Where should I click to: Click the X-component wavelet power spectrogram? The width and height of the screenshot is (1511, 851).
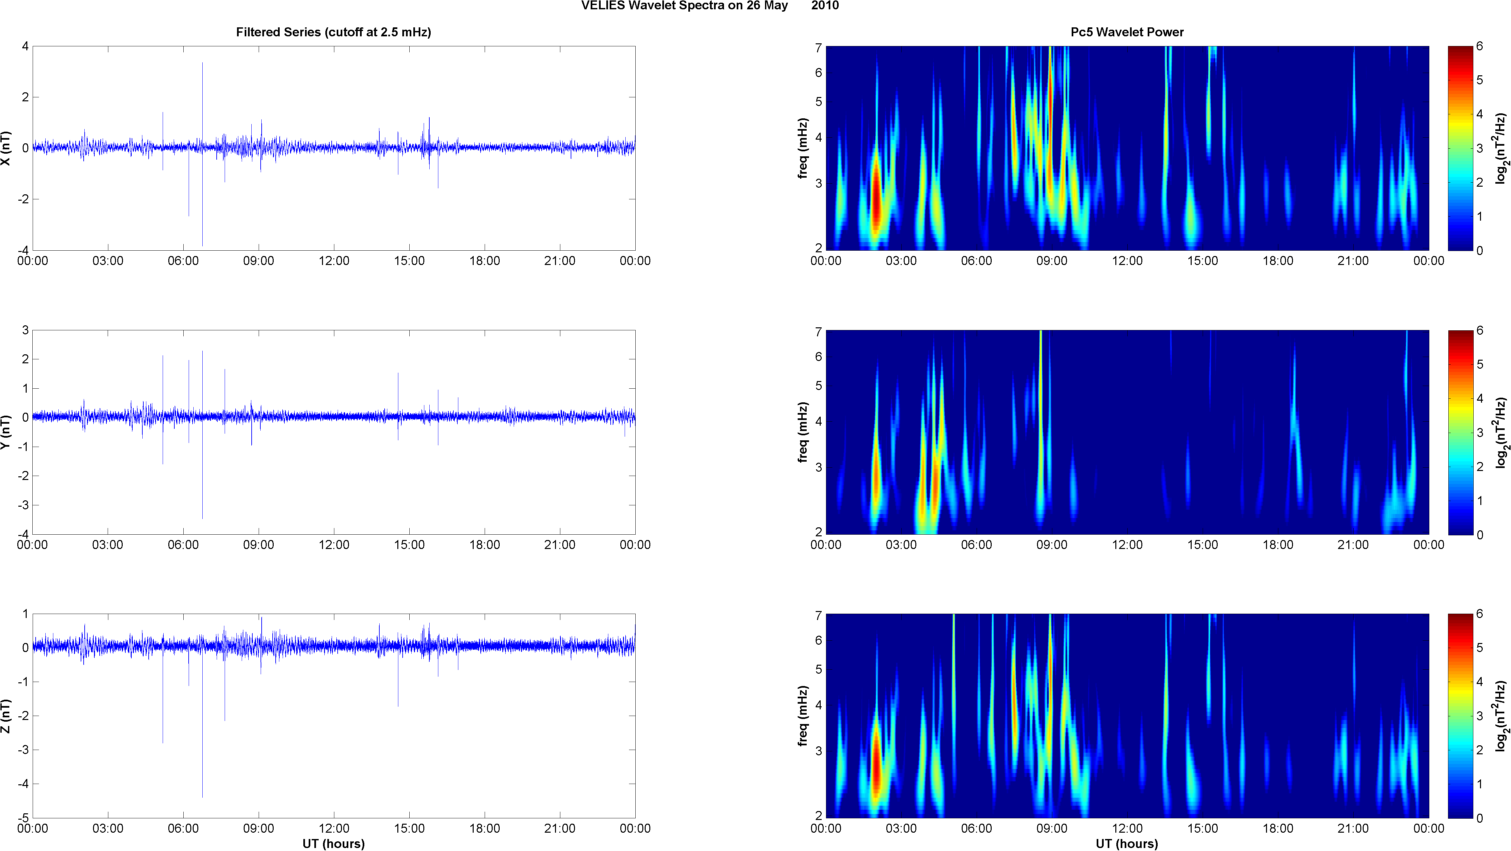(x=1127, y=148)
